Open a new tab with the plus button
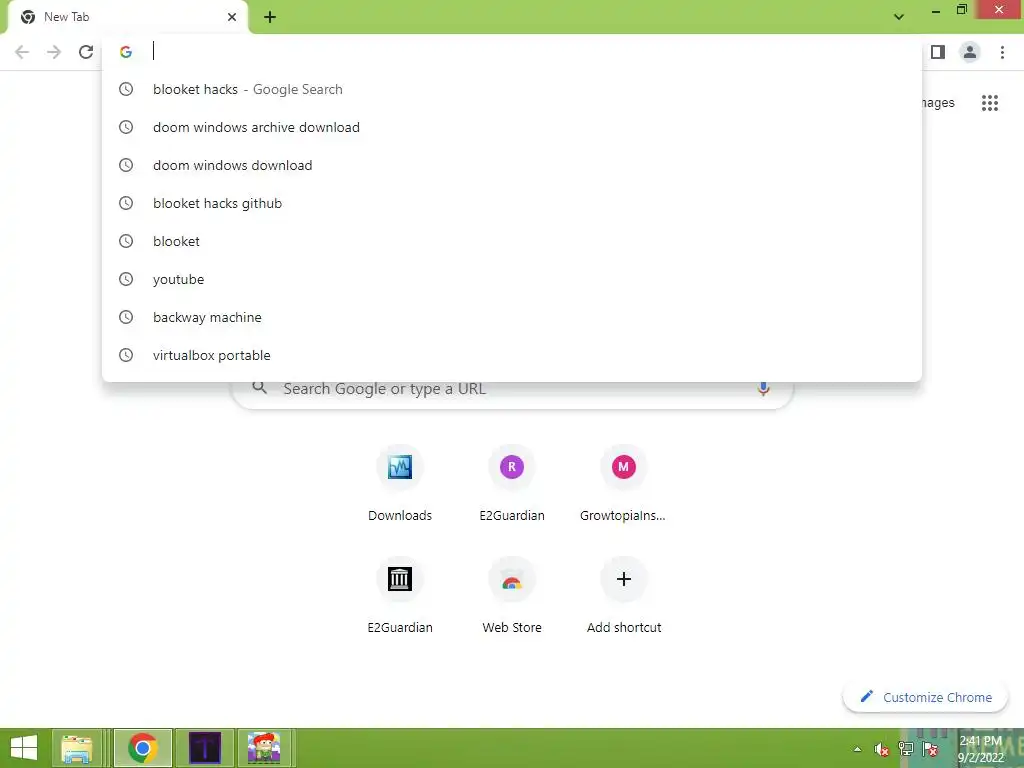 click(x=270, y=17)
